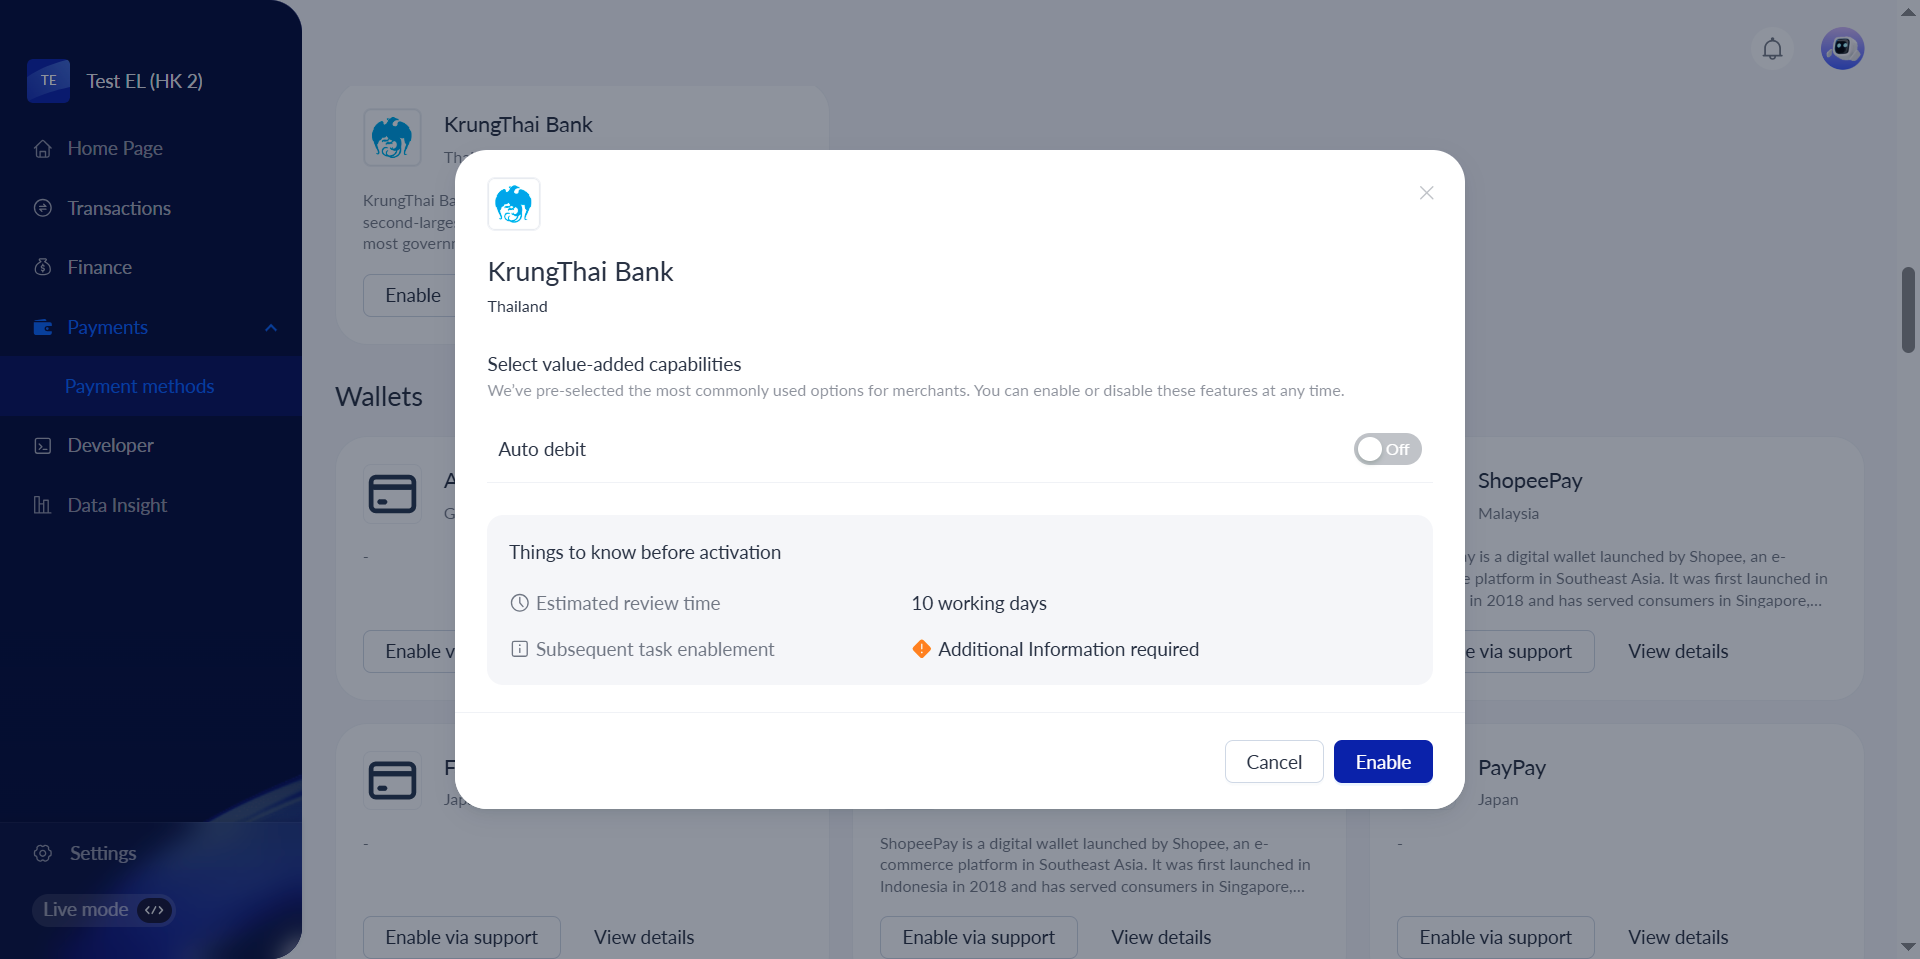Click the KrungThai Bank logo in dialog
1920x959 pixels.
pos(514,204)
